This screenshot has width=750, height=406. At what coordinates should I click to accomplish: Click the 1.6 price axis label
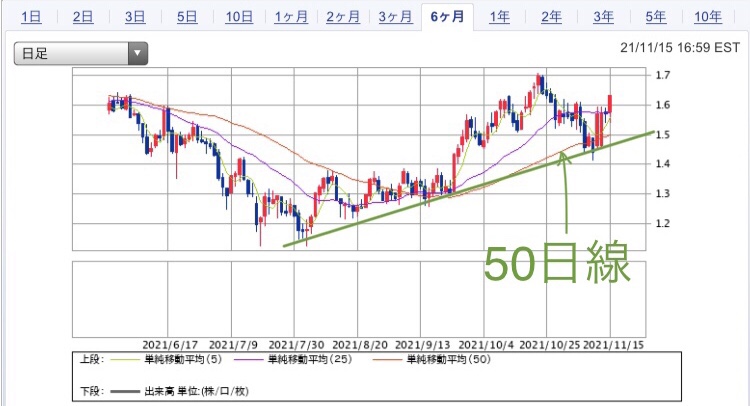pyautogui.click(x=662, y=105)
